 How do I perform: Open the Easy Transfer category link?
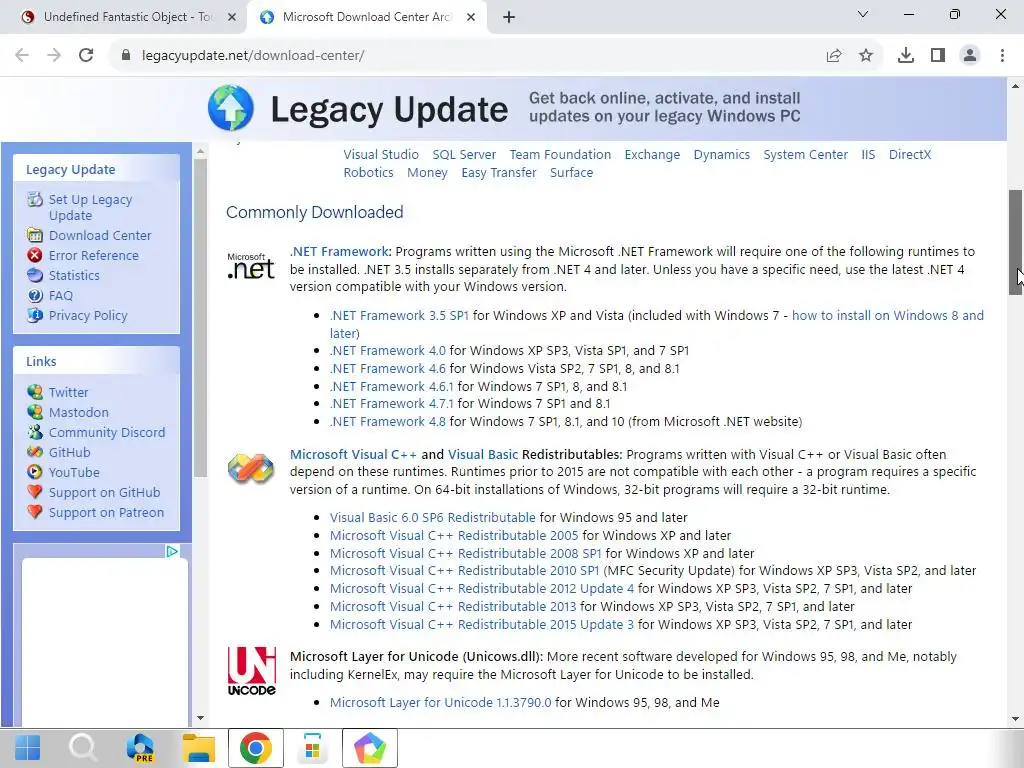point(498,172)
